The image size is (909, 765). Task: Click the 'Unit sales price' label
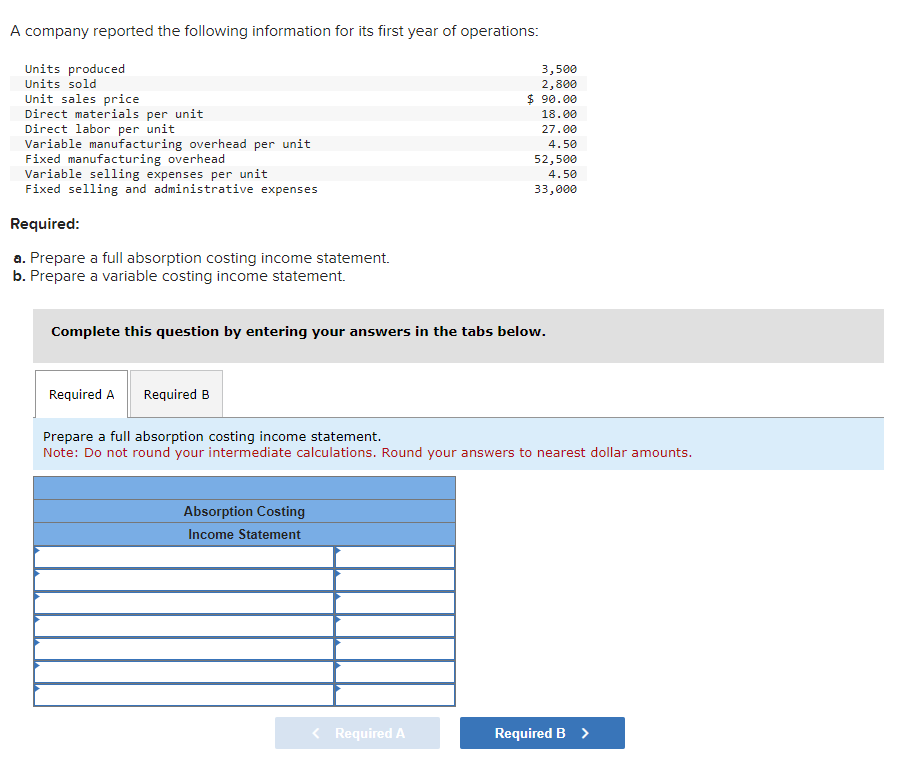click(x=82, y=99)
